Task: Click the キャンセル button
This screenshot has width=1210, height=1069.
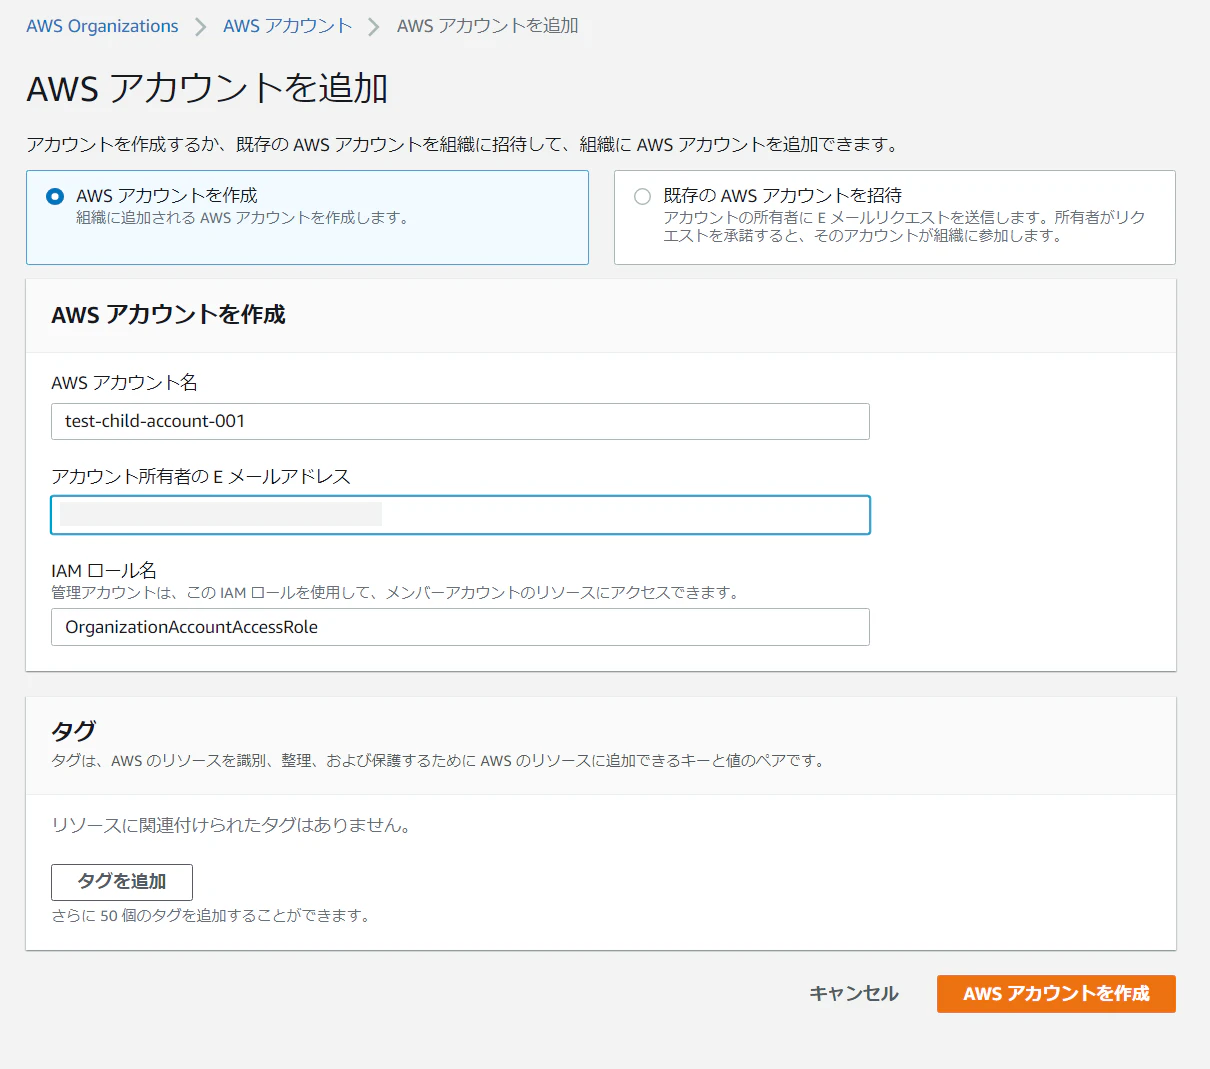Action: coord(853,994)
